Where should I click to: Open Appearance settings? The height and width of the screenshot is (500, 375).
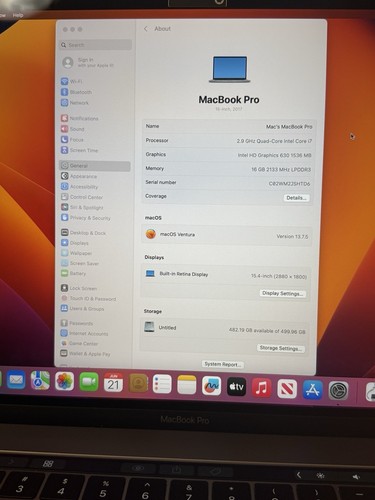point(79,176)
